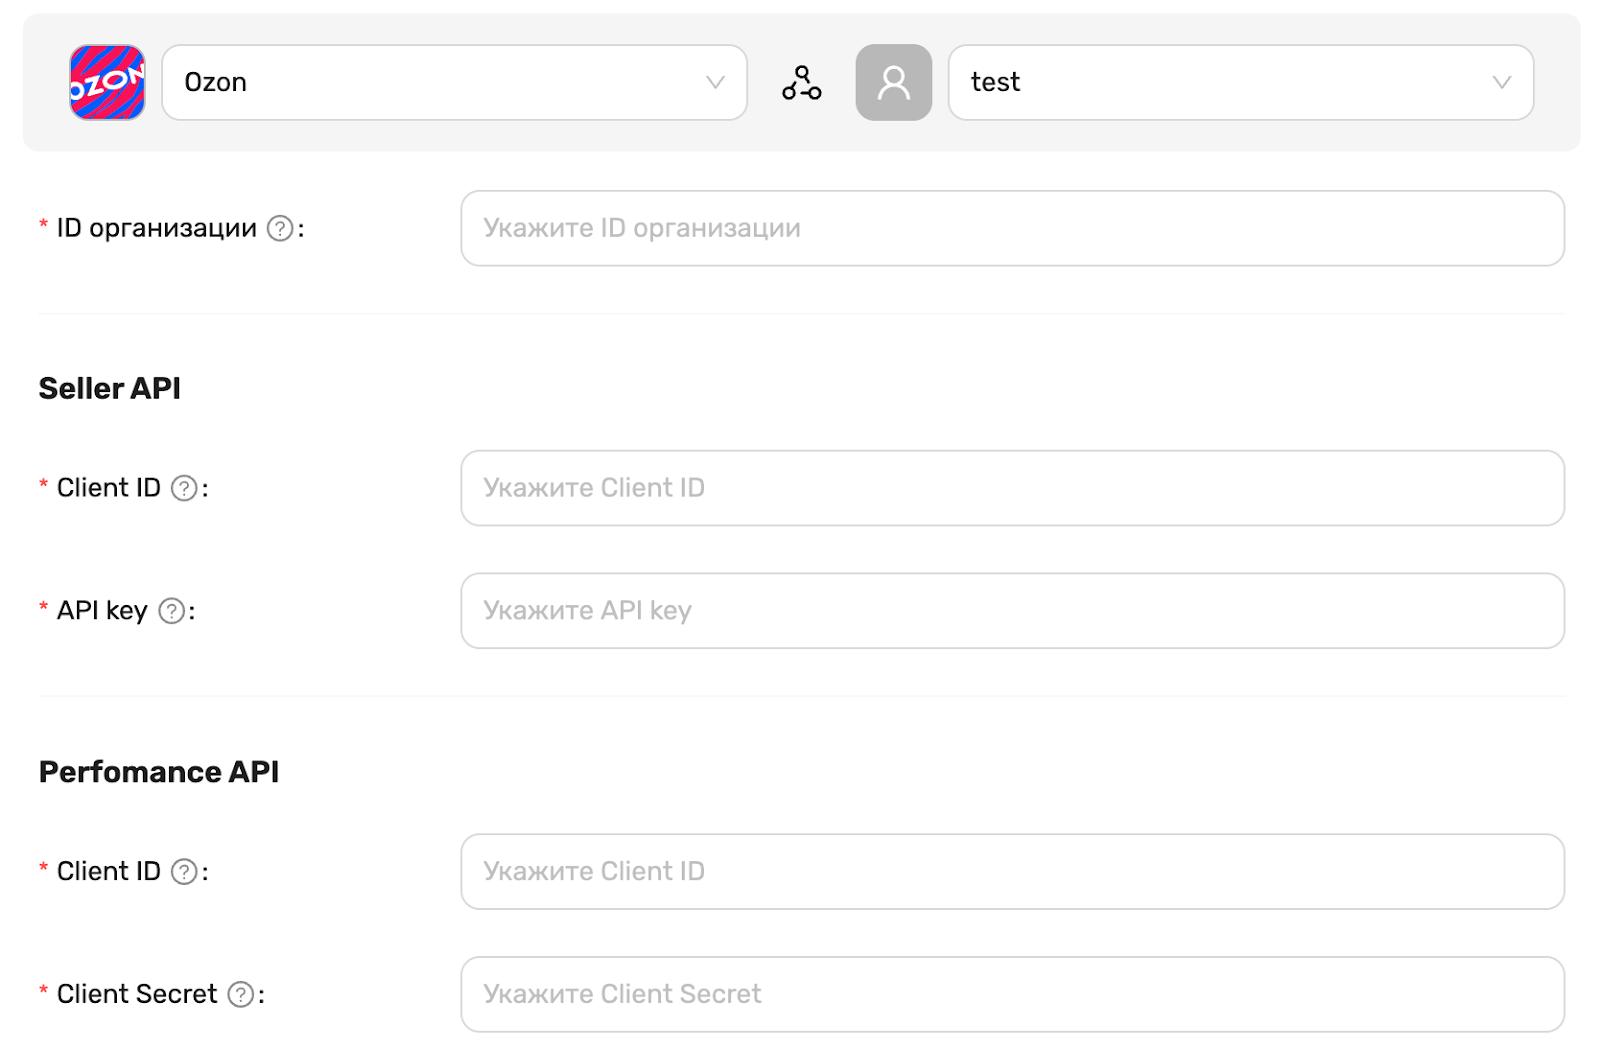Viewport: 1600px width, 1049px height.
Task: Open help tooltip for Seller API Client ID
Action: [x=184, y=488]
